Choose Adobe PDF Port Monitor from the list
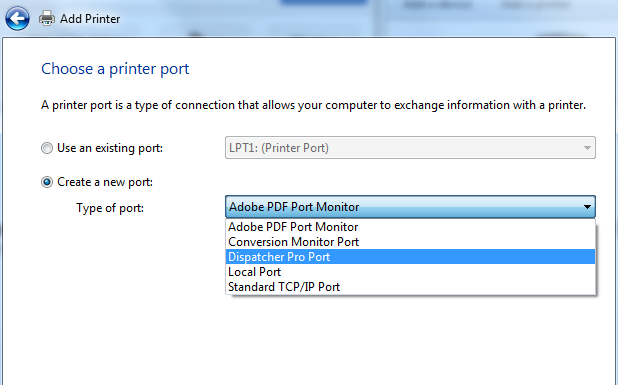 click(x=410, y=227)
